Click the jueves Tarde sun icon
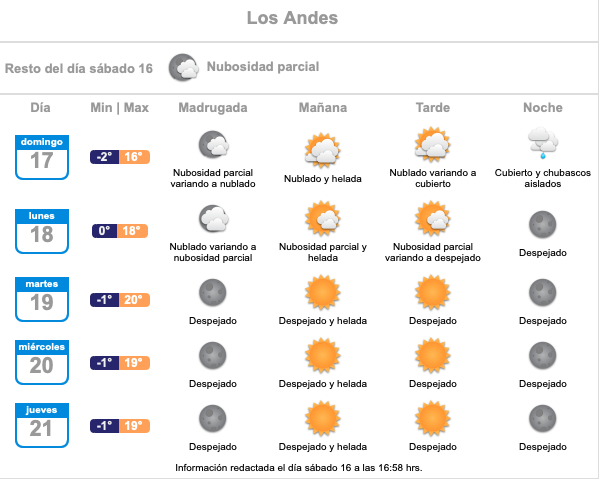Screen dimensions: 599x479 click(x=433, y=419)
